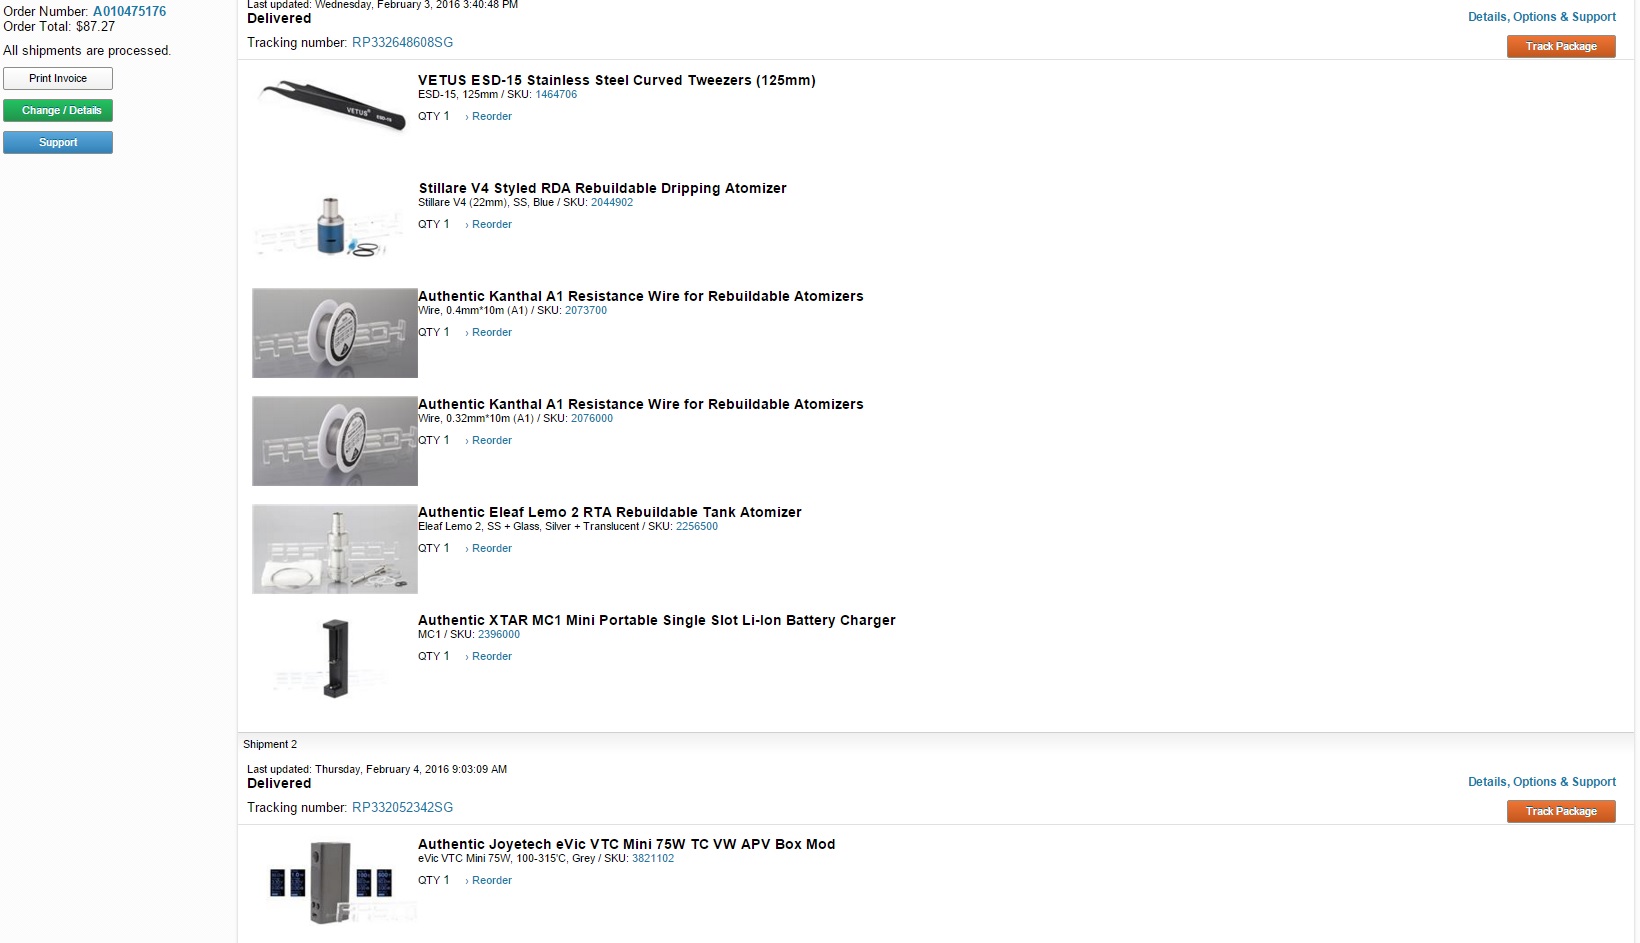Click the blue Support button
This screenshot has width=1640, height=943.
pos(58,142)
